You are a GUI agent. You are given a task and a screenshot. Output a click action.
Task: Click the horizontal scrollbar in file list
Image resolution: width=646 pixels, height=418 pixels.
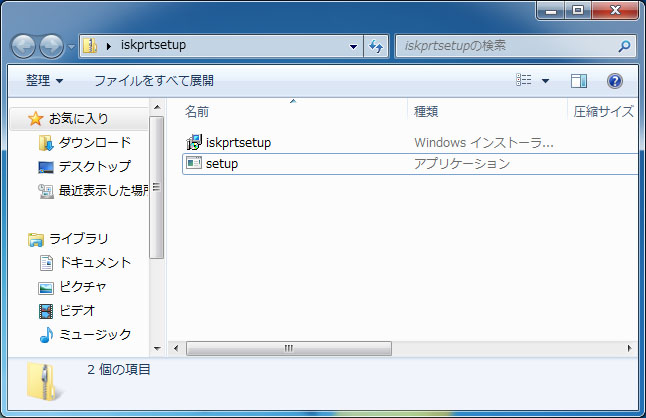(288, 348)
